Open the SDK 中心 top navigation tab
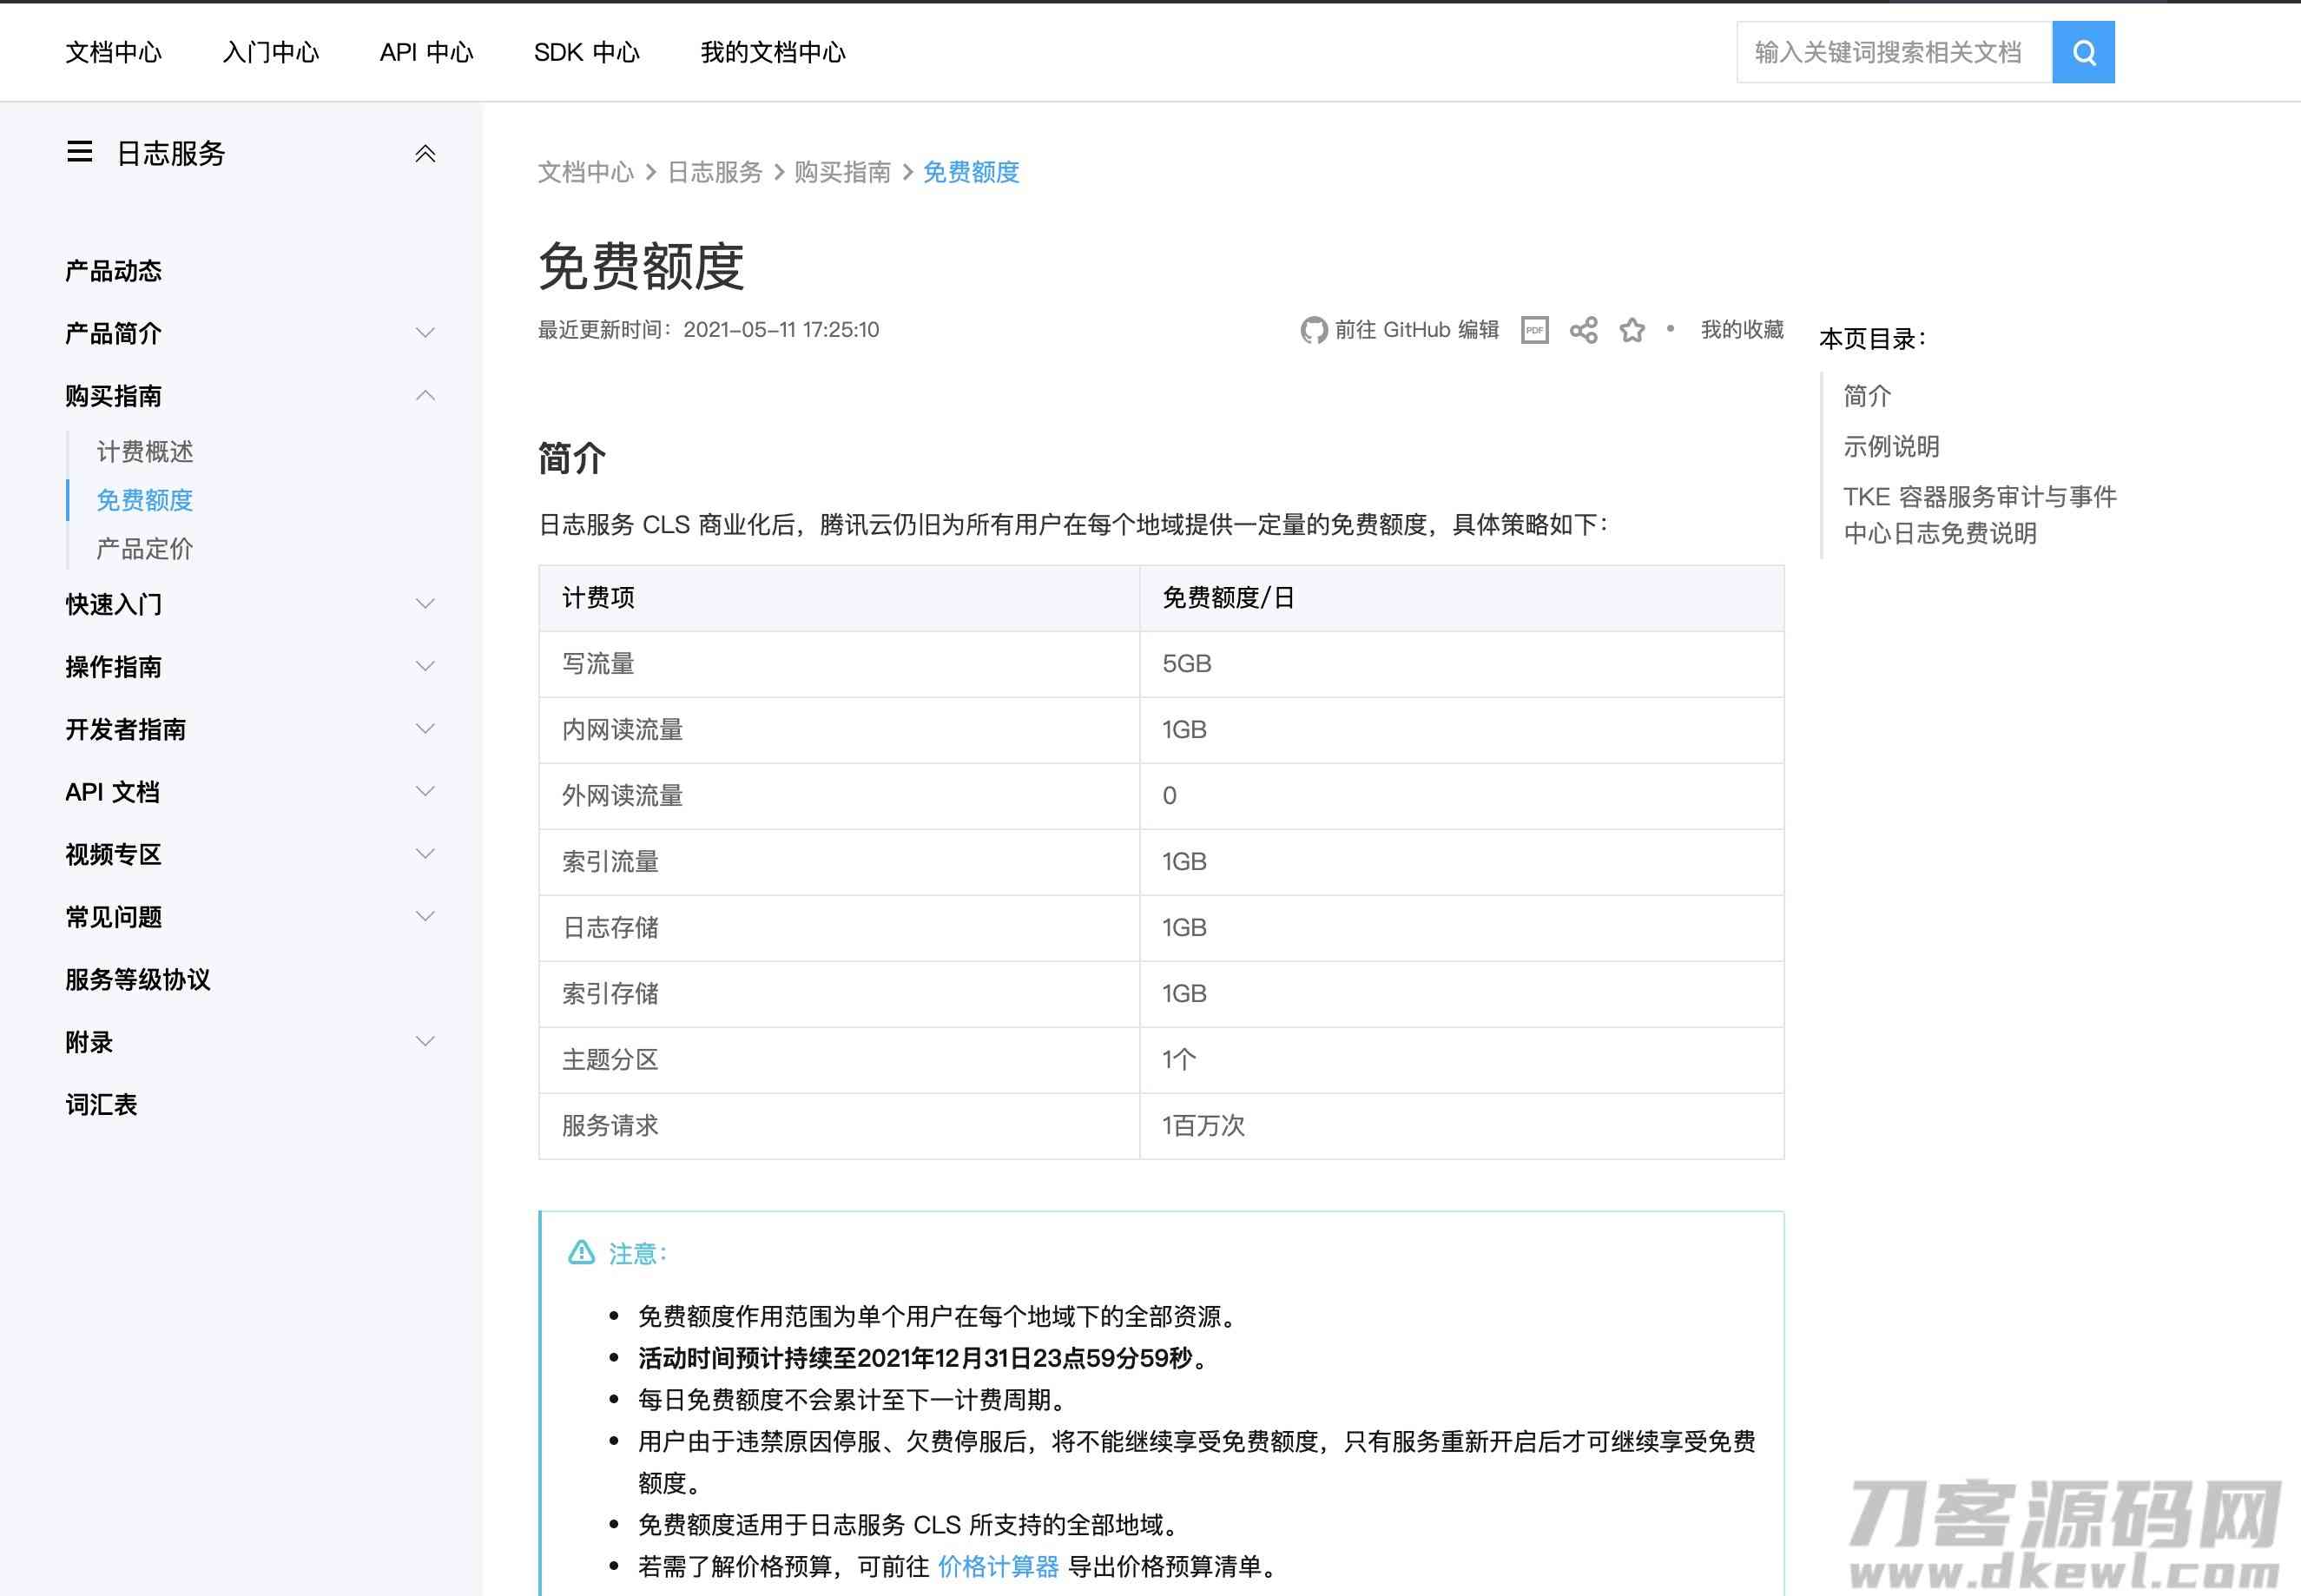 pos(586,52)
